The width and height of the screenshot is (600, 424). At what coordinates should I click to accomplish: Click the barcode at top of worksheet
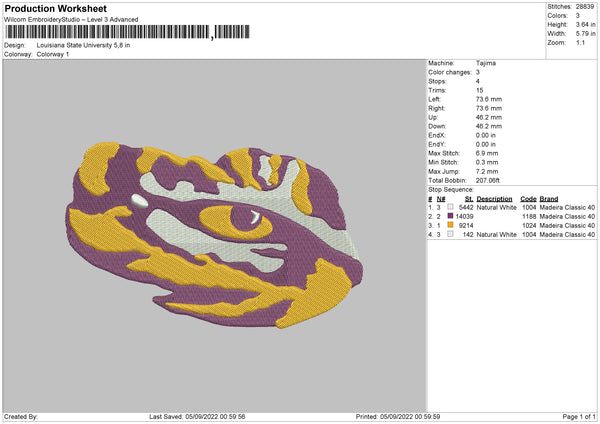click(x=127, y=32)
